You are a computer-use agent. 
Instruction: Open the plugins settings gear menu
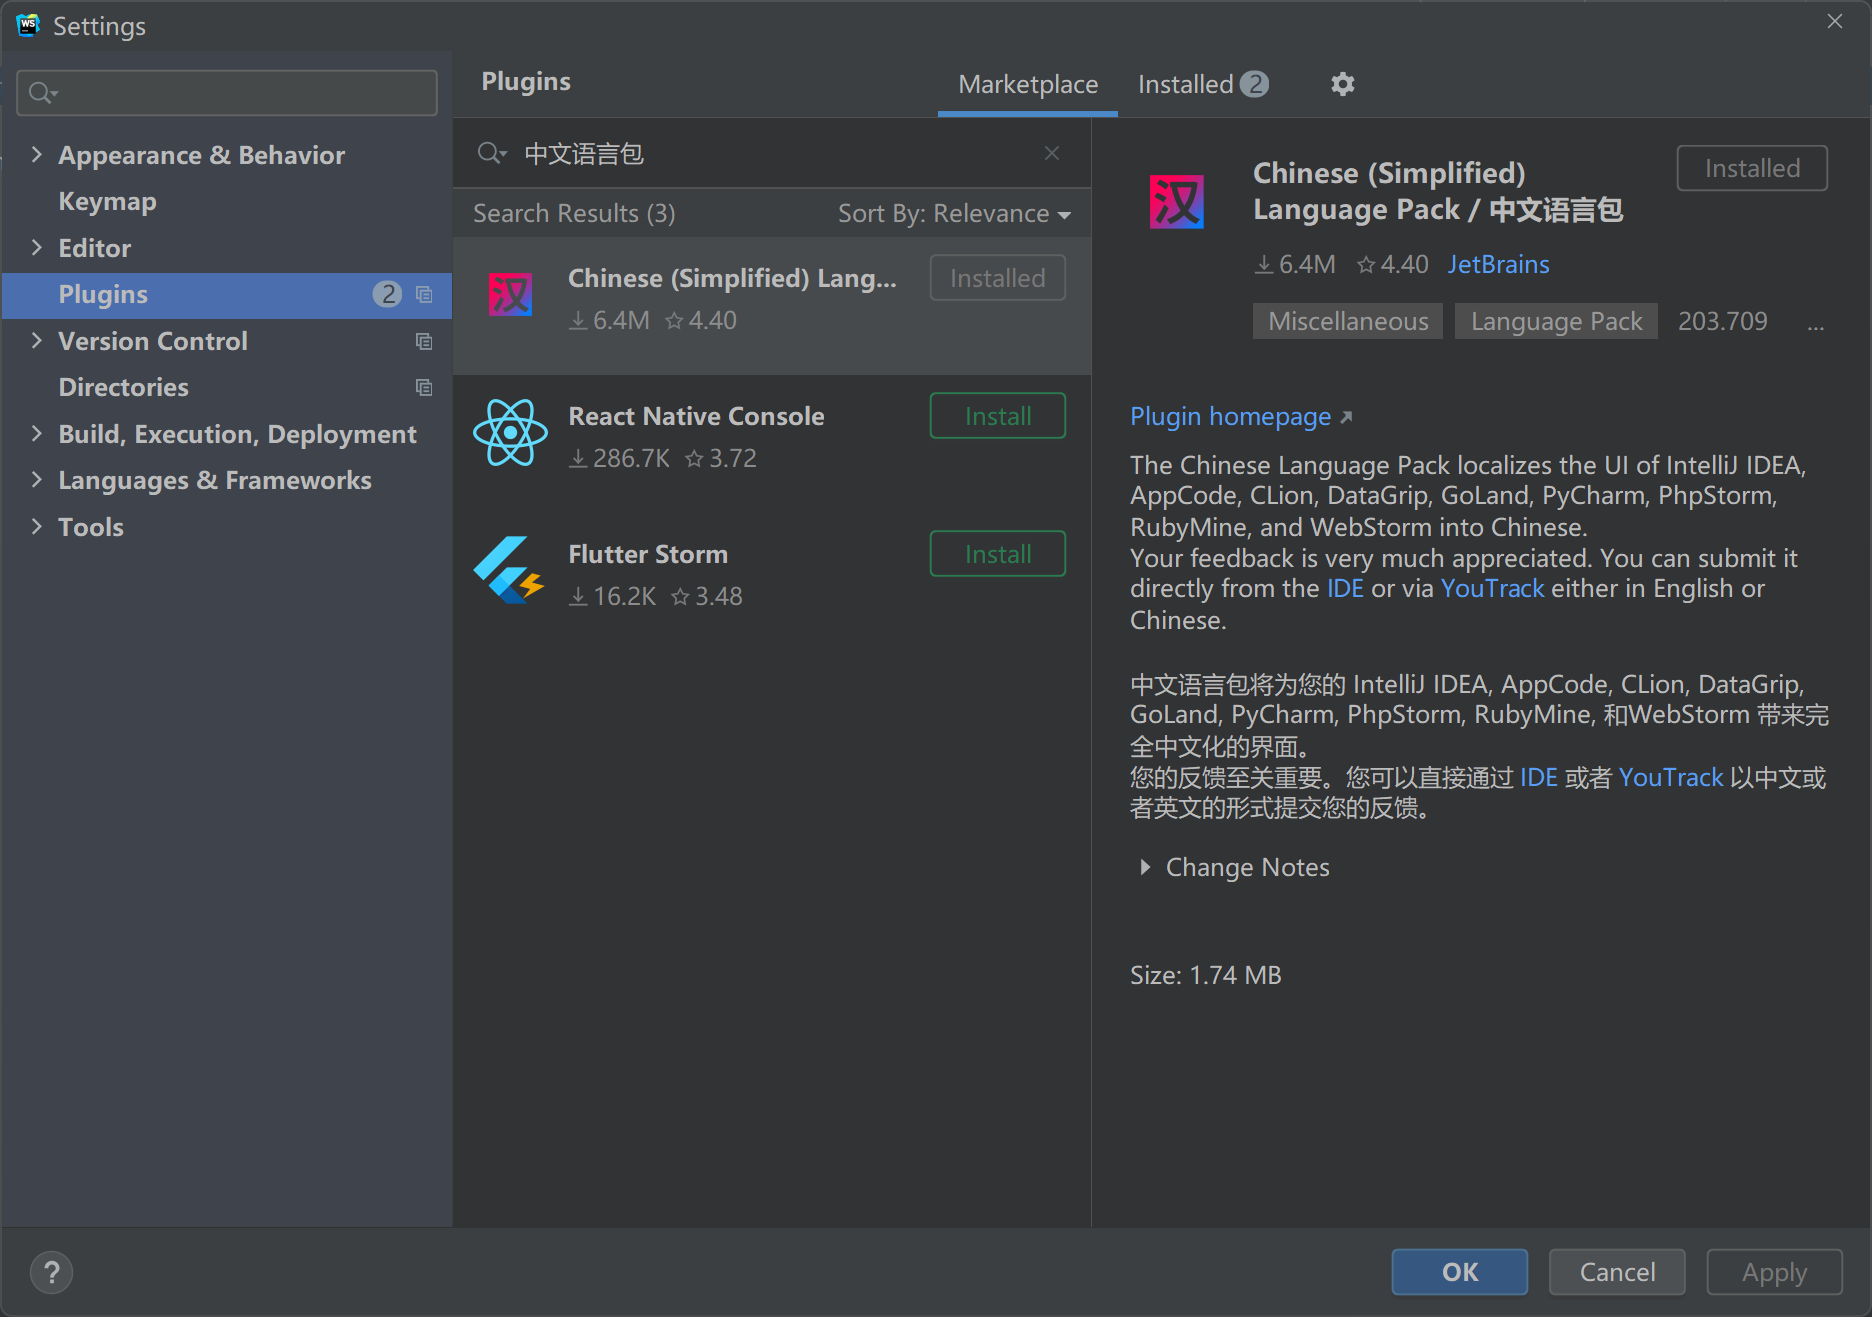(1342, 84)
